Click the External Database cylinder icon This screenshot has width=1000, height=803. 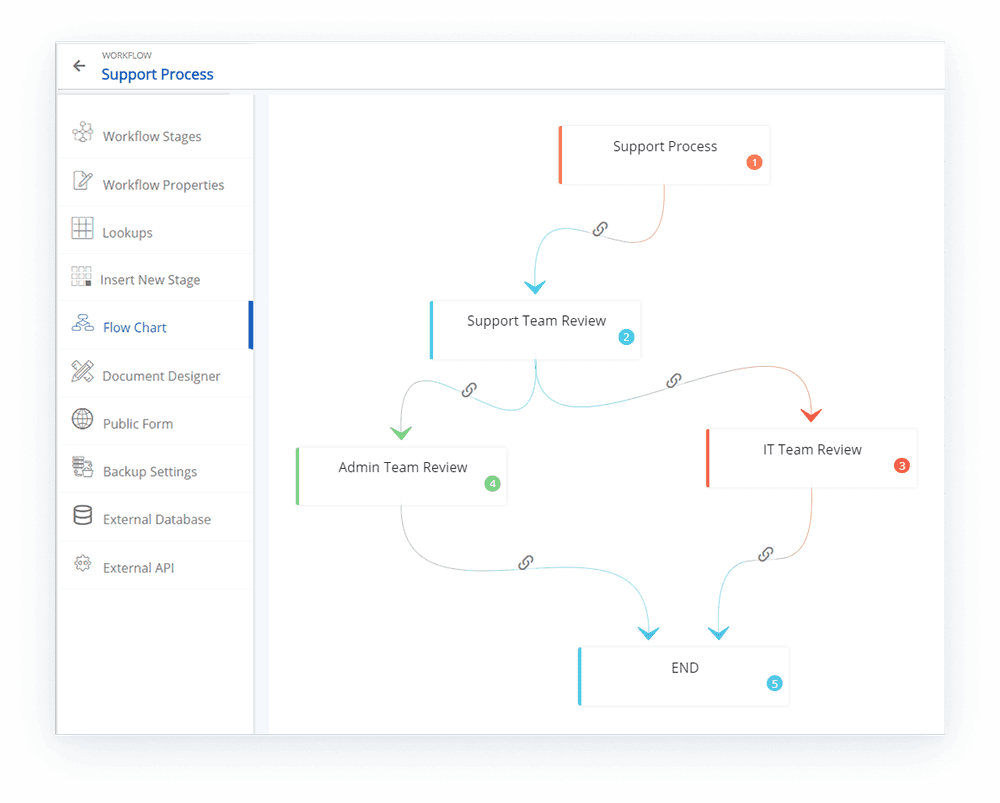click(83, 516)
